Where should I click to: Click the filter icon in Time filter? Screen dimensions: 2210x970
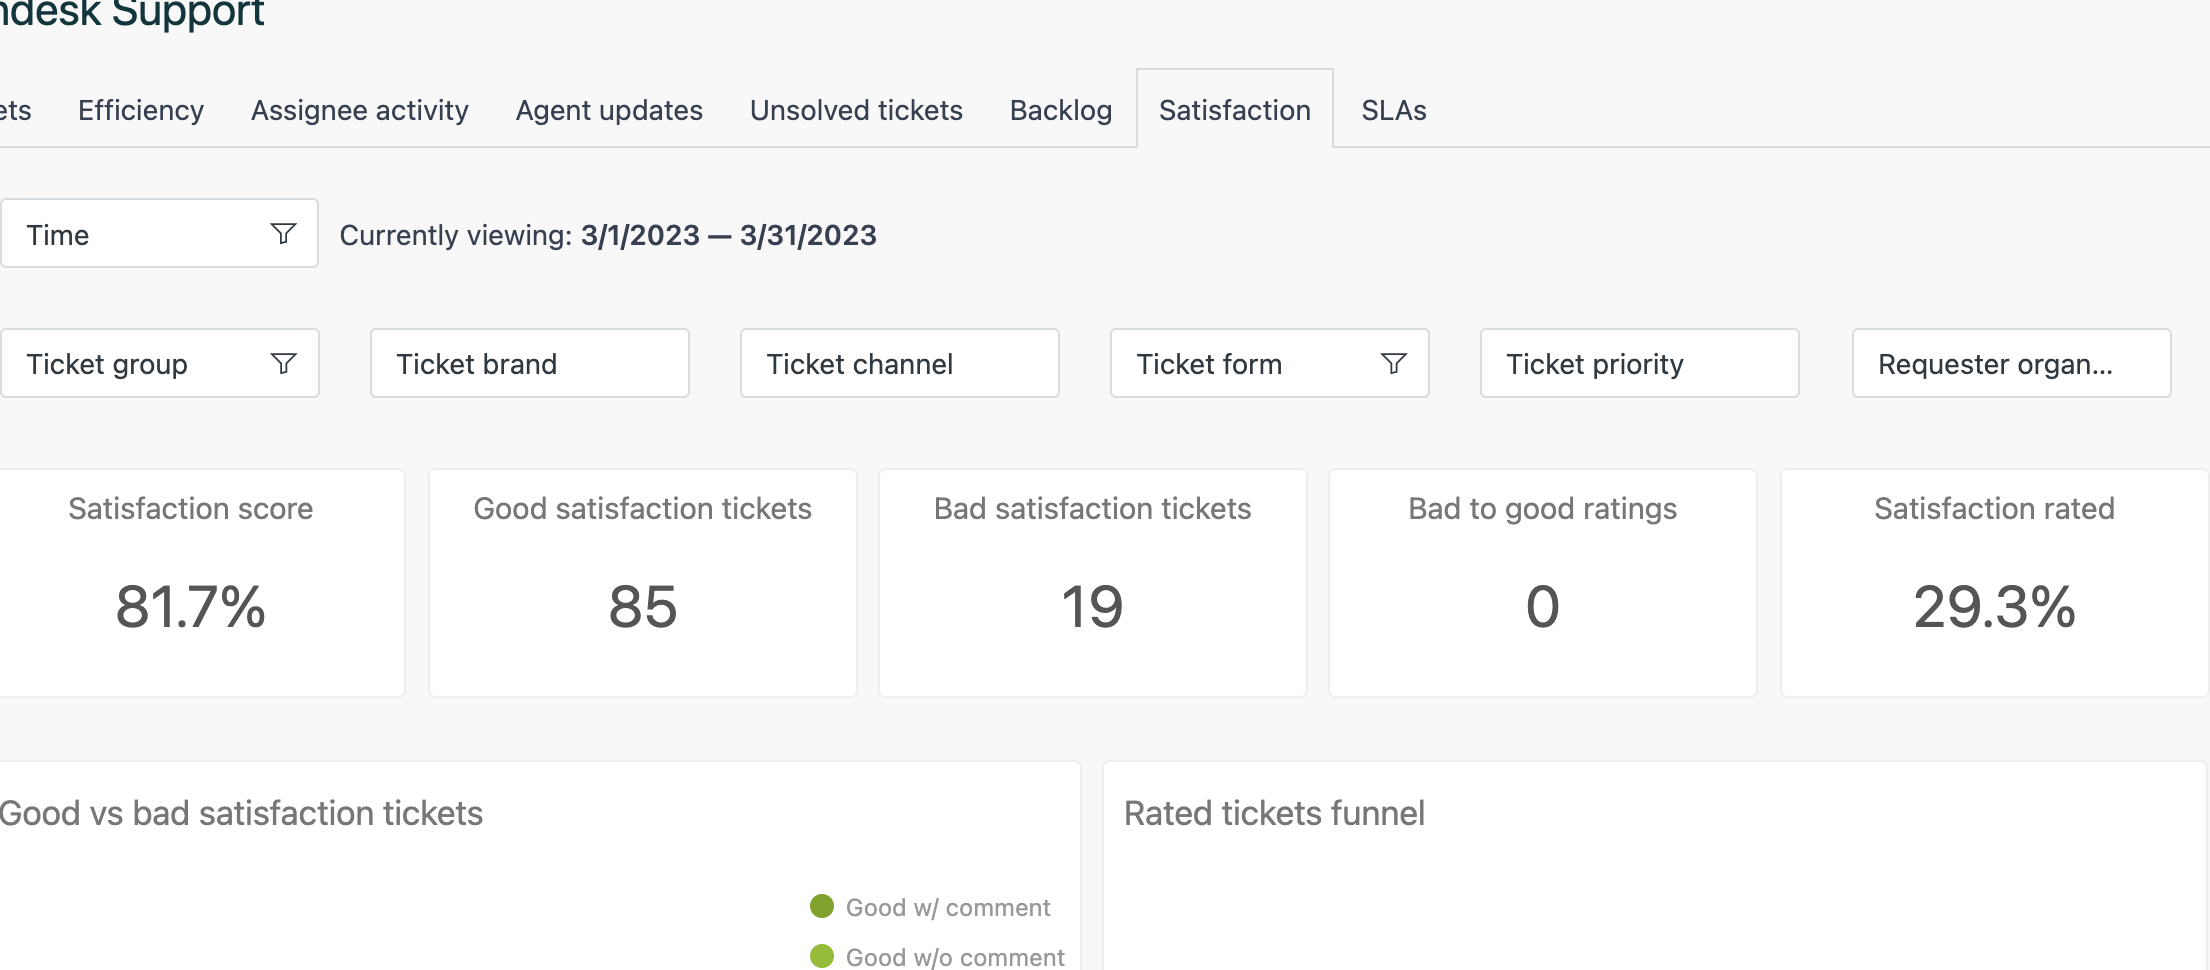[x=283, y=234]
